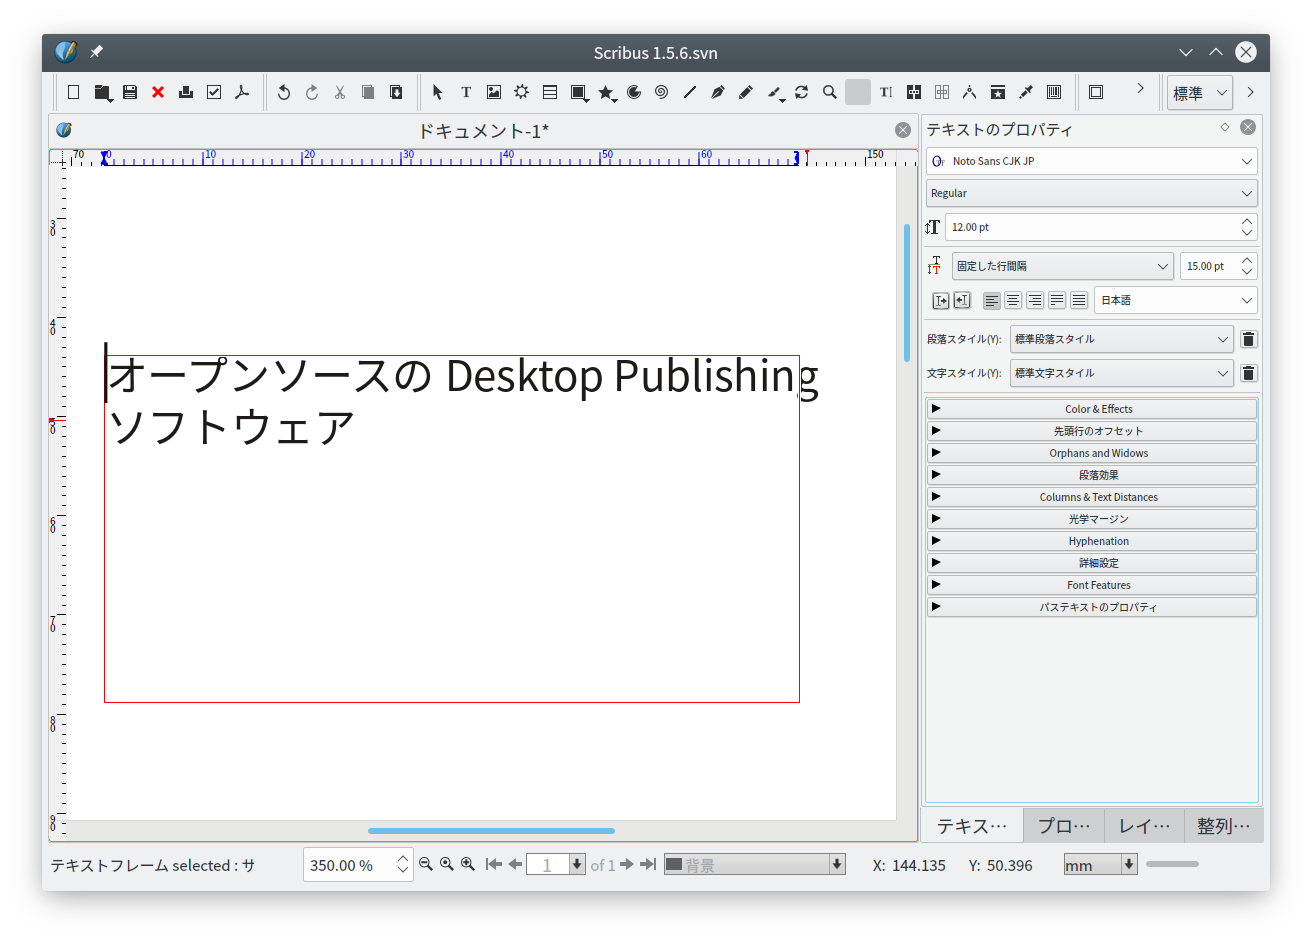Select the Image Frame tool
Image resolution: width=1312 pixels, height=941 pixels.
(494, 92)
